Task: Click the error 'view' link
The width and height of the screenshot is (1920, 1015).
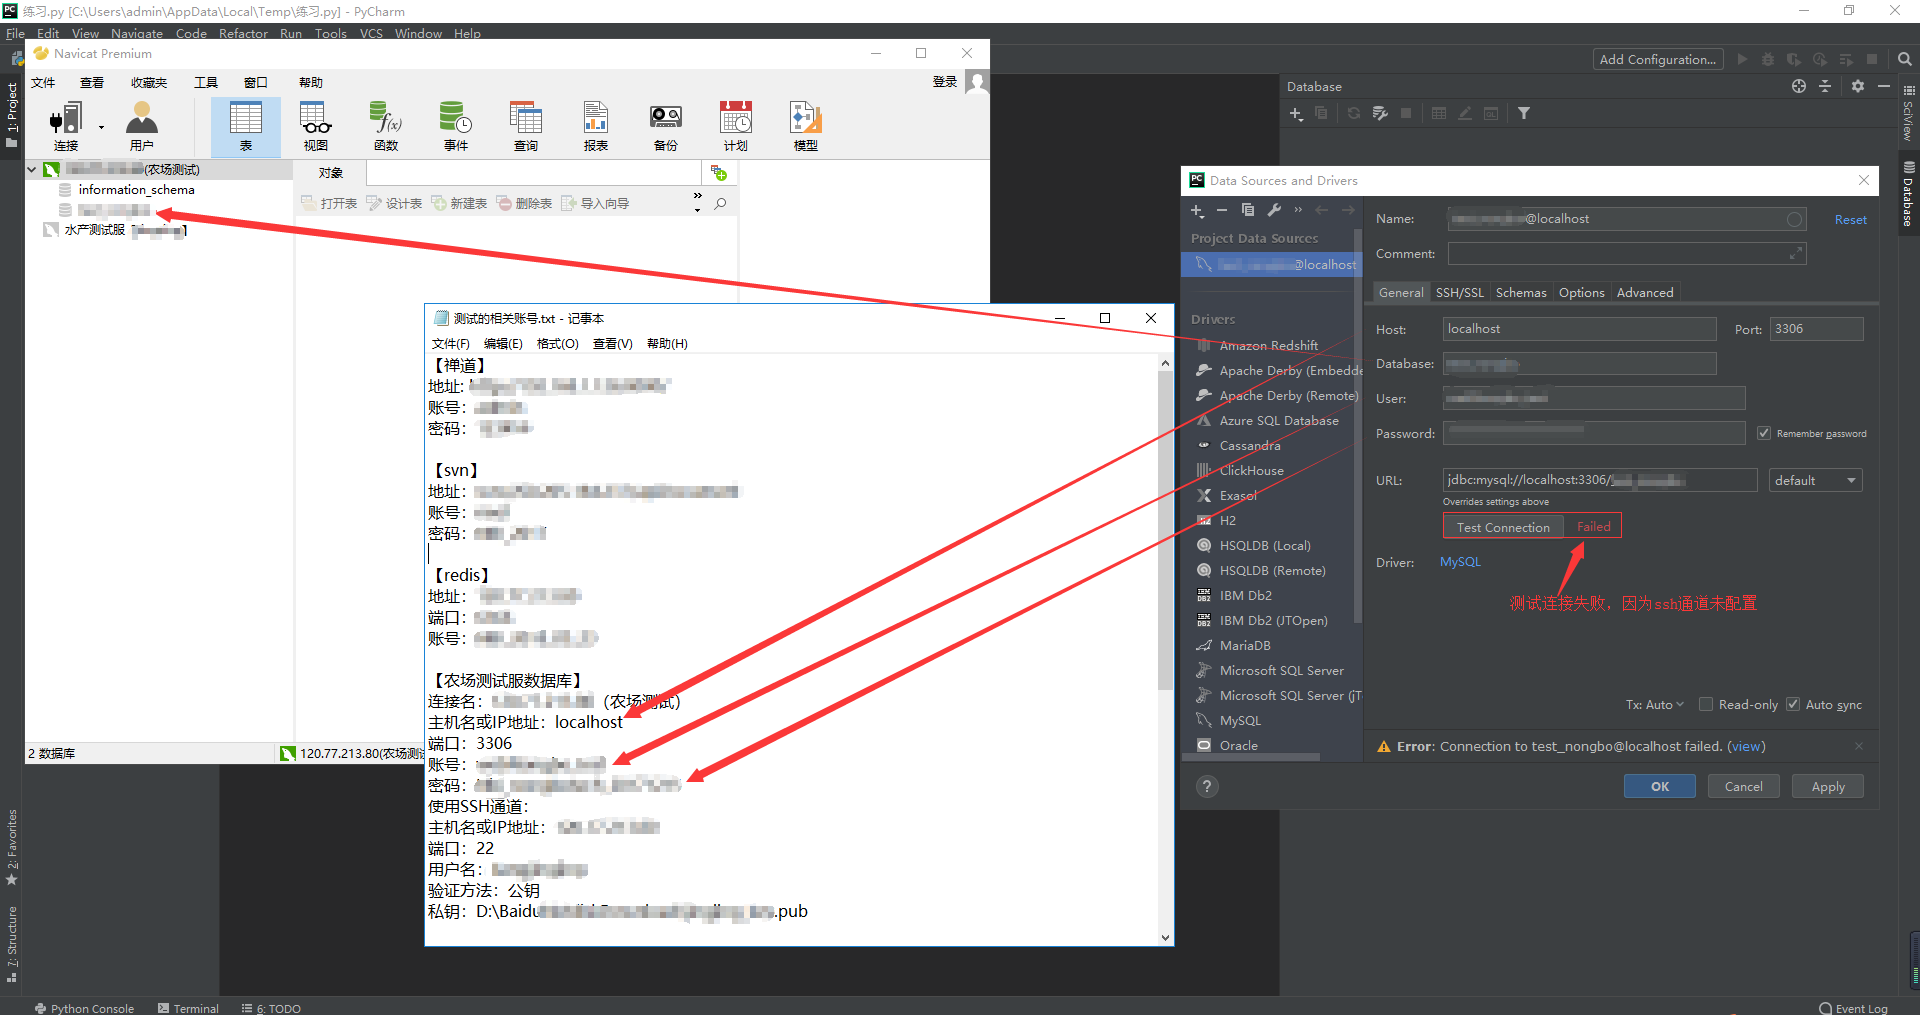Action: click(1746, 746)
